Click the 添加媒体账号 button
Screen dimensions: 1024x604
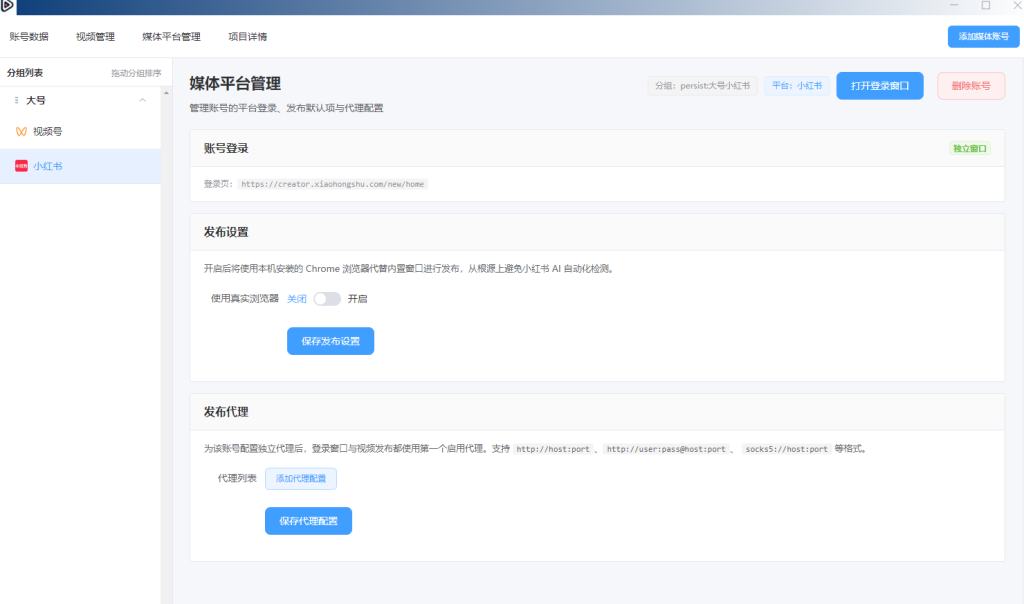pyautogui.click(x=984, y=37)
